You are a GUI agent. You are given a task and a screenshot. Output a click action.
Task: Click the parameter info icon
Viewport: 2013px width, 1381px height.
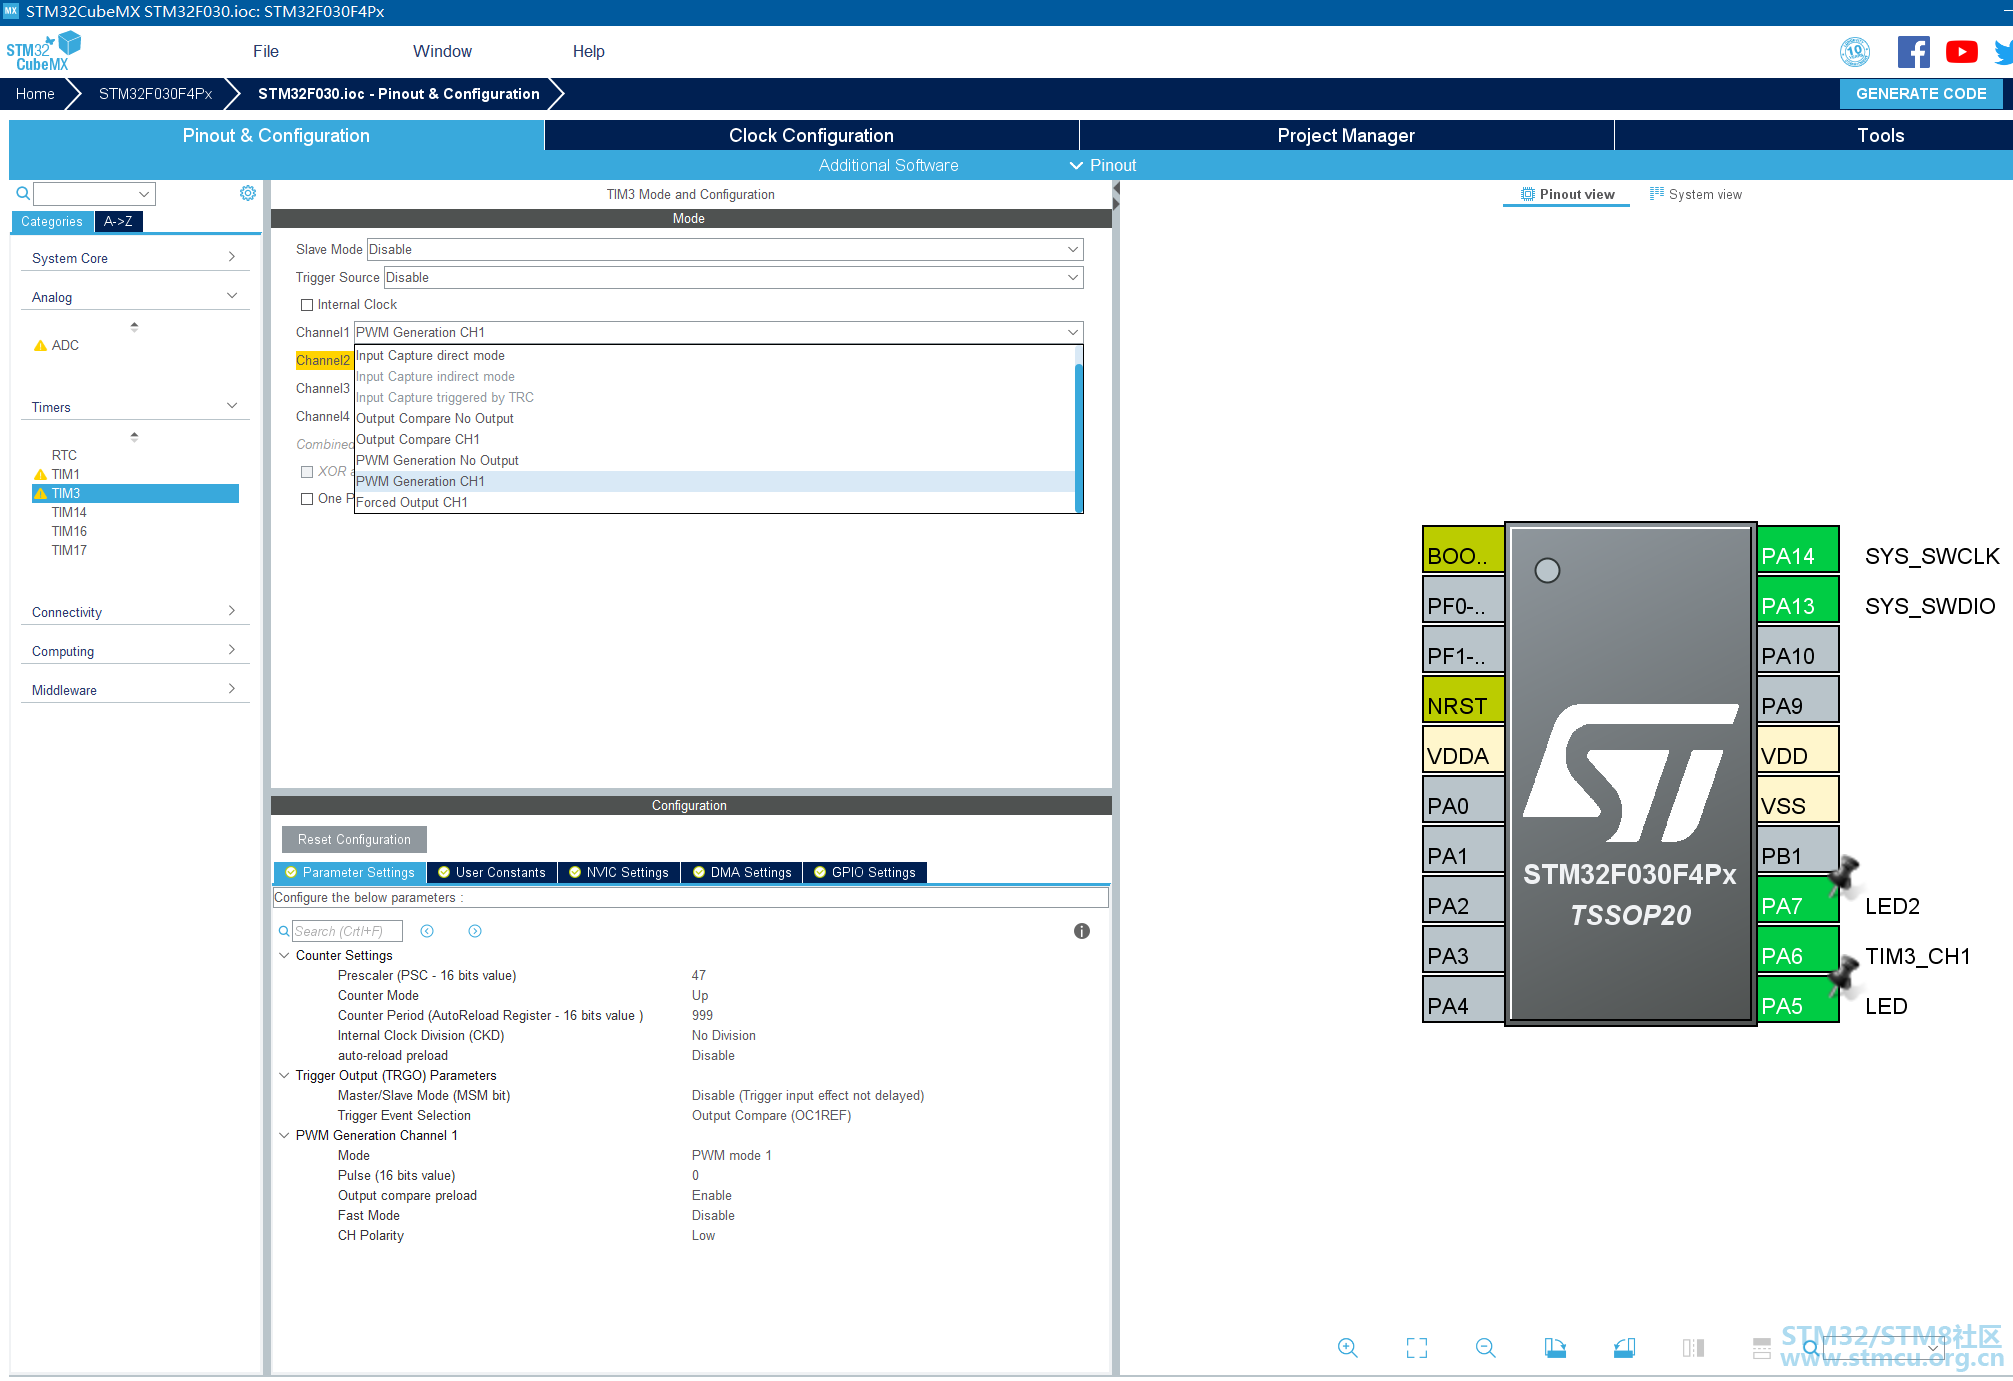(1082, 931)
